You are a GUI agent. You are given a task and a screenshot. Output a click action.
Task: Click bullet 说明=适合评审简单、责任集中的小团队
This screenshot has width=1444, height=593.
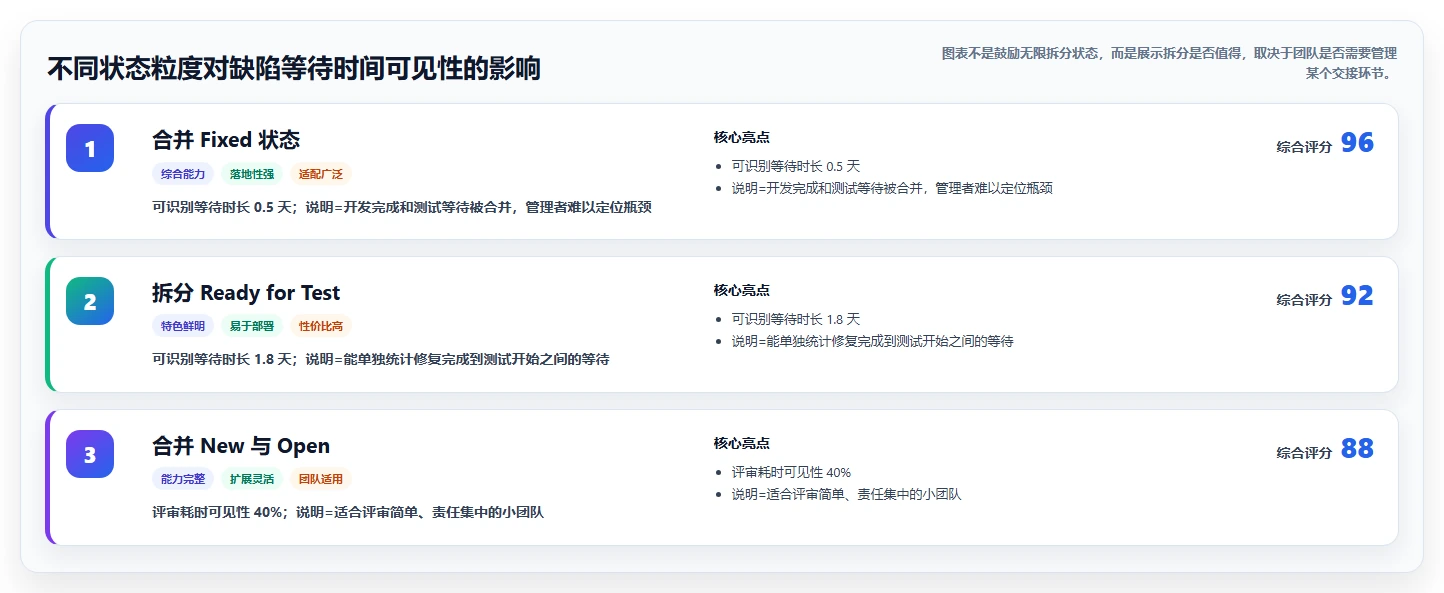point(846,494)
